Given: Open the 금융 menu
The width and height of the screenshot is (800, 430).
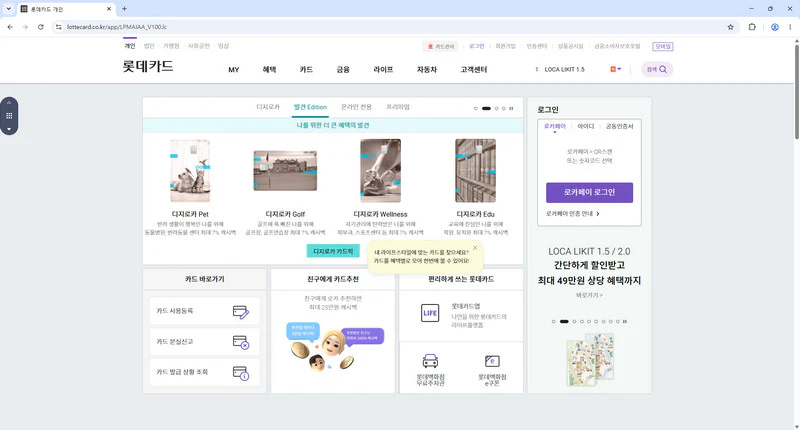Looking at the screenshot, I should pyautogui.click(x=343, y=69).
